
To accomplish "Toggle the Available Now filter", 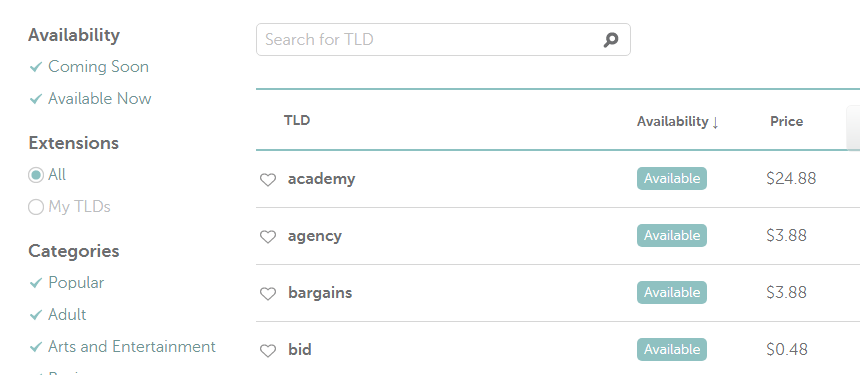I will [90, 99].
